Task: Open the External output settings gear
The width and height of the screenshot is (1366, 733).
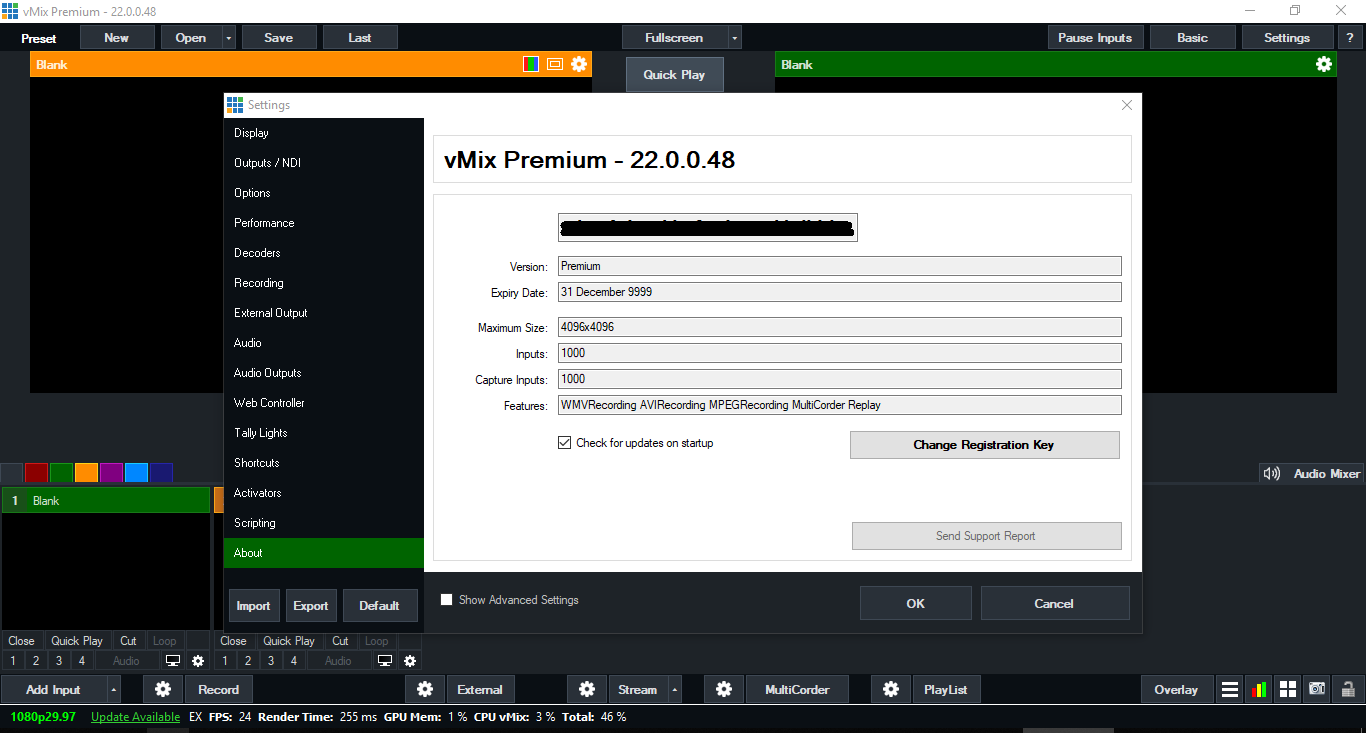Action: [x=425, y=689]
